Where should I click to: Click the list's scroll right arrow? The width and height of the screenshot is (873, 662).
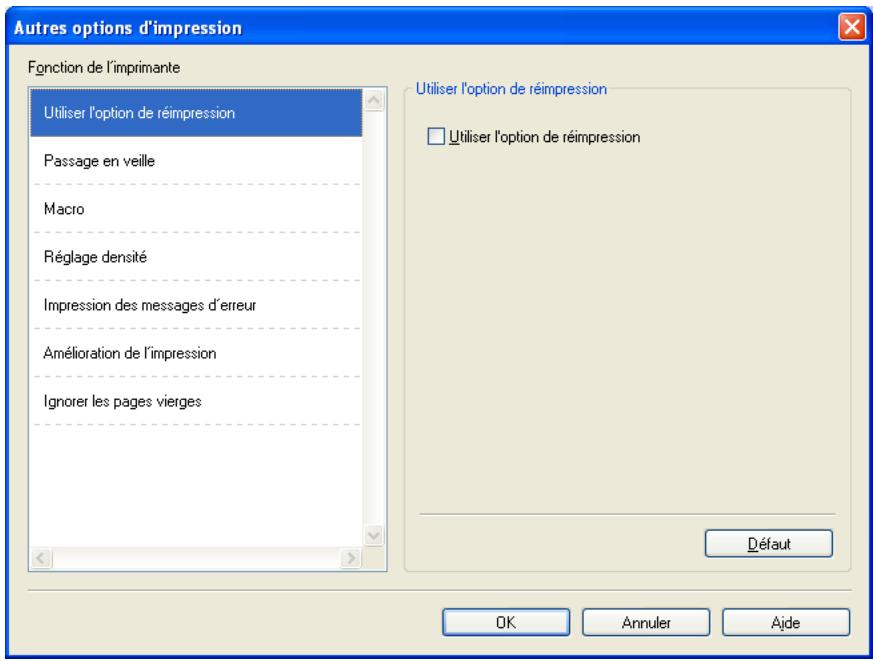click(351, 558)
